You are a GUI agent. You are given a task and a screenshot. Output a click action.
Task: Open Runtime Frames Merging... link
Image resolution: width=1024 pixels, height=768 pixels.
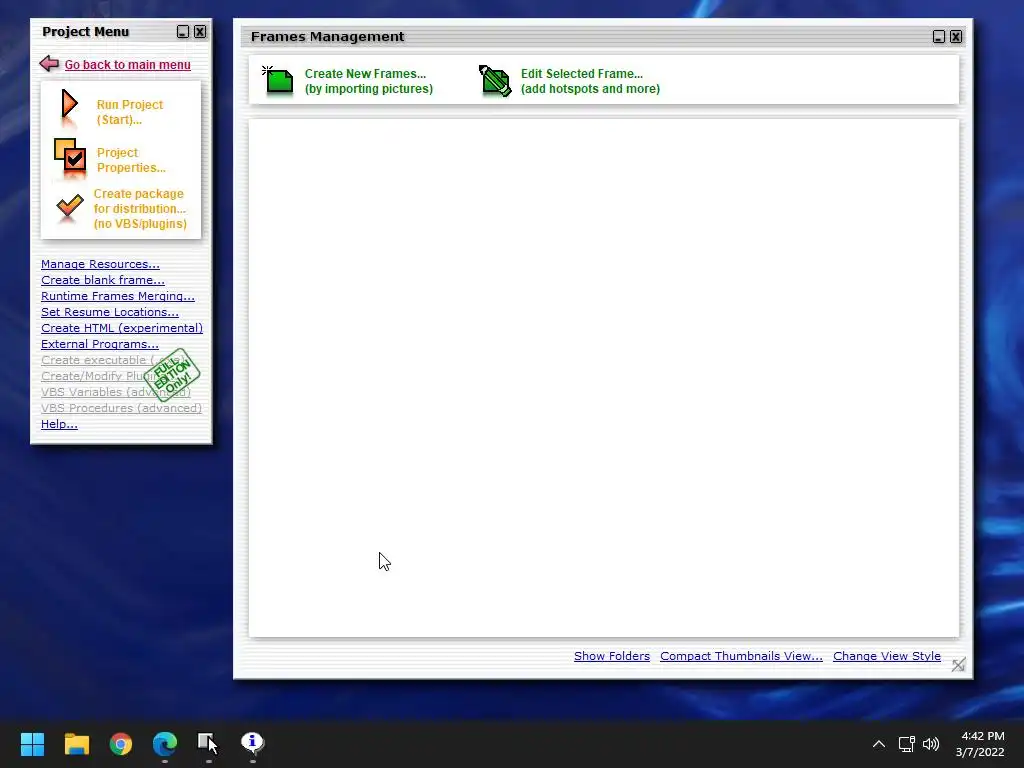118,296
